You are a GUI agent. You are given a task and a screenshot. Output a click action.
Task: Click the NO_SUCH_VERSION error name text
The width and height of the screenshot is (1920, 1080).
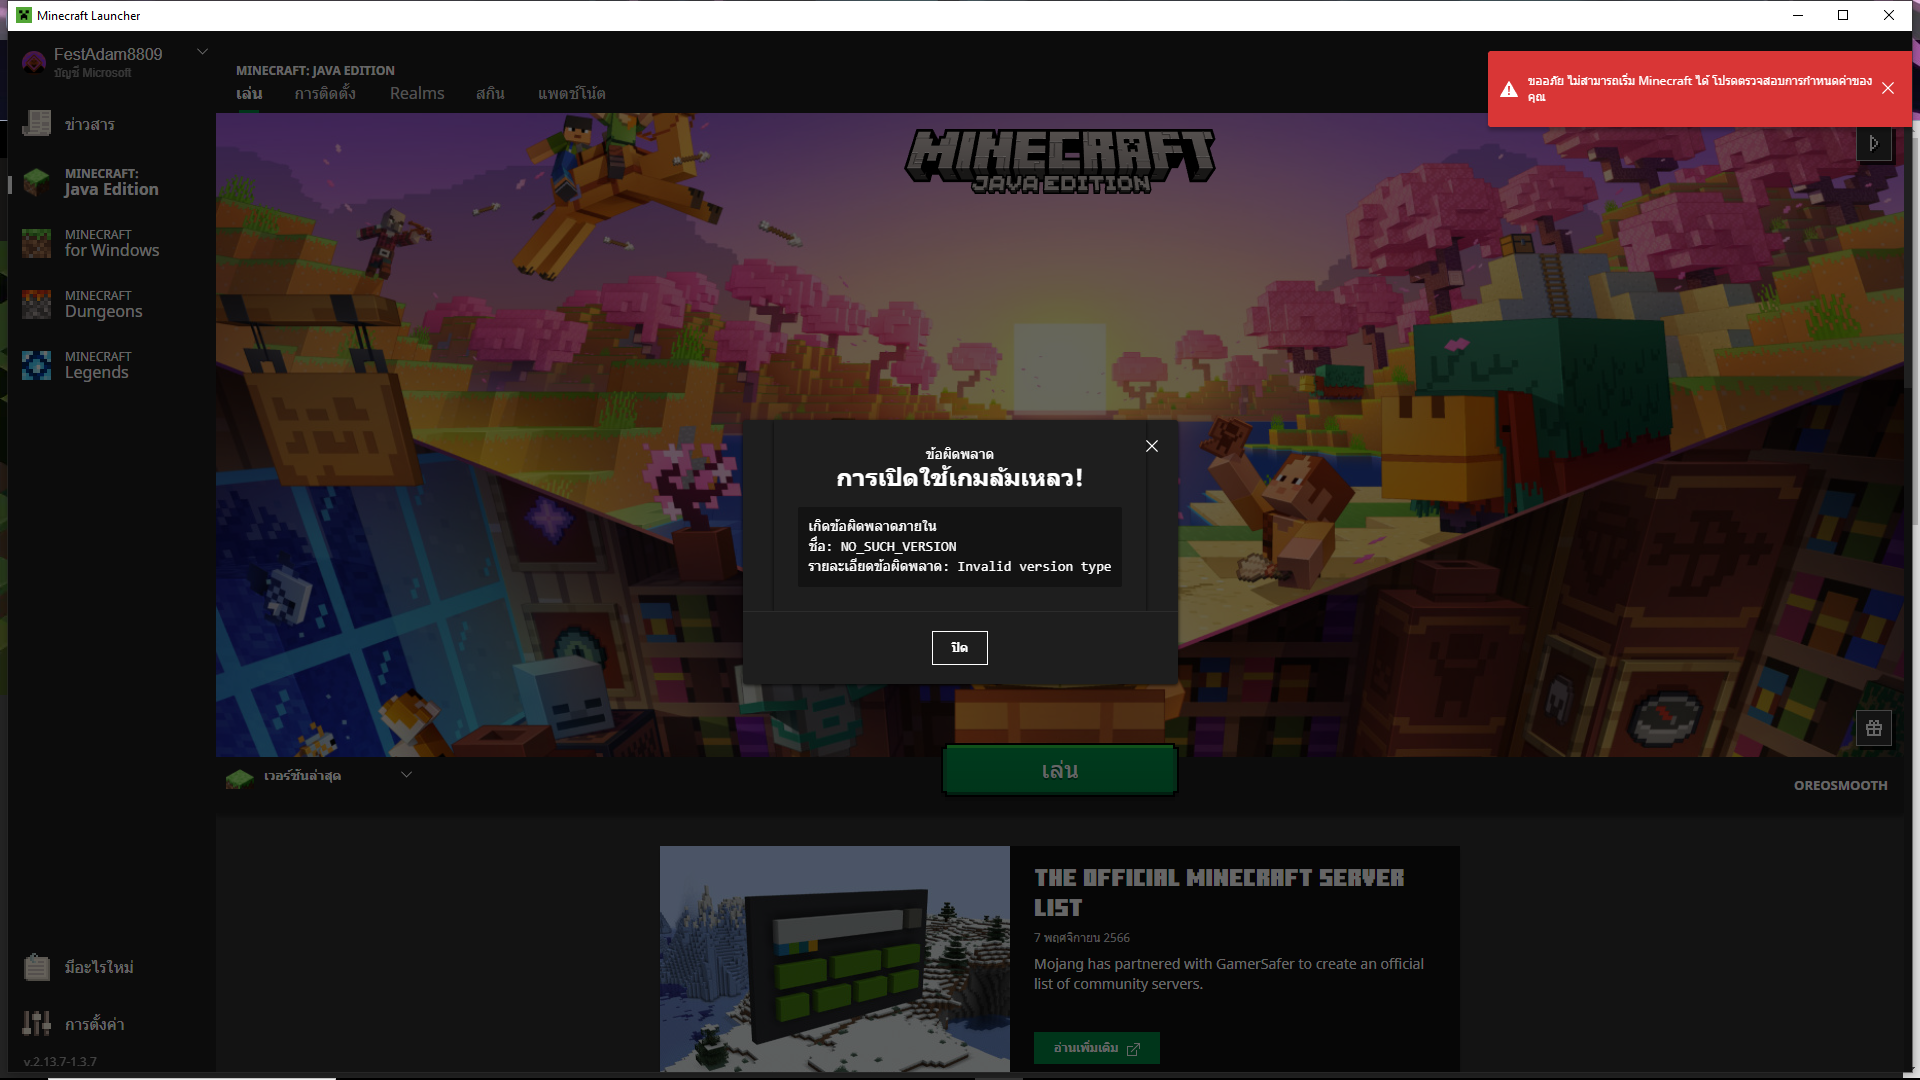898,547
